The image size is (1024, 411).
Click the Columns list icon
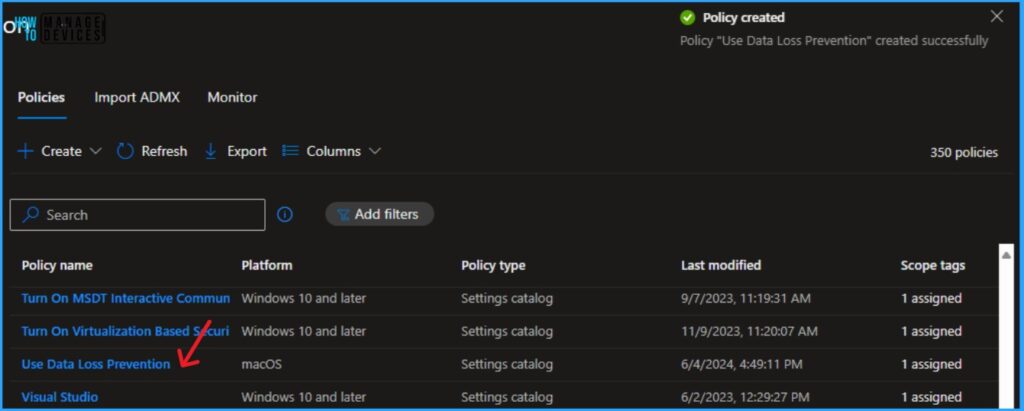click(290, 151)
